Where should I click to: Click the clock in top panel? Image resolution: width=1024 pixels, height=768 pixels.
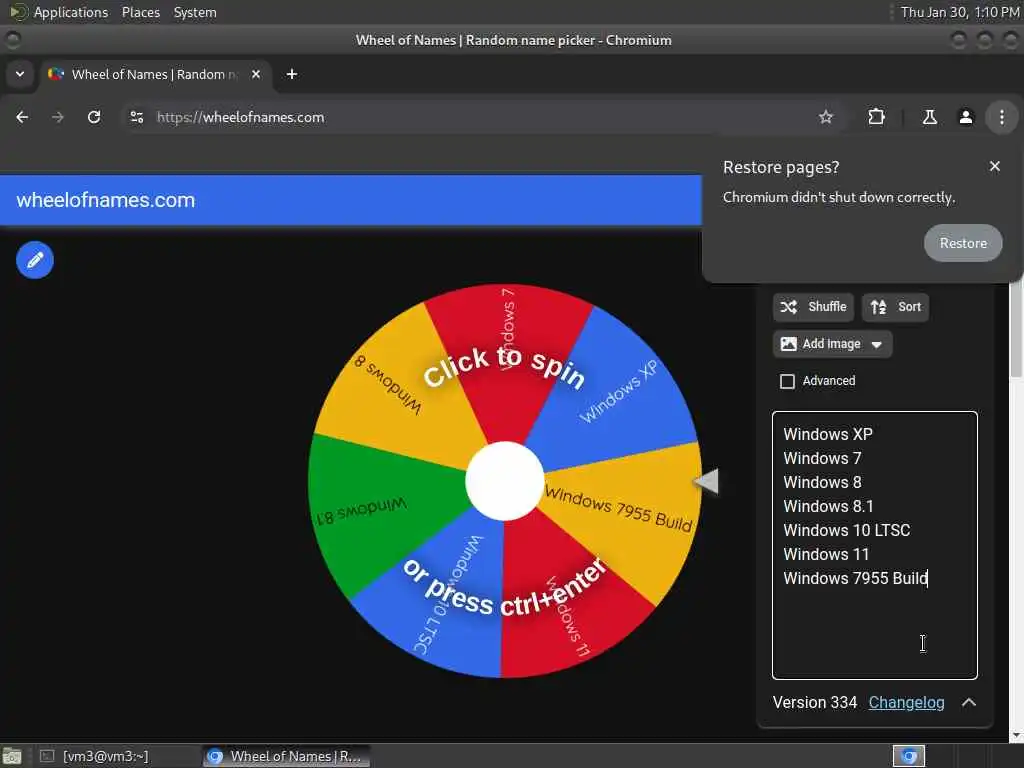(959, 12)
